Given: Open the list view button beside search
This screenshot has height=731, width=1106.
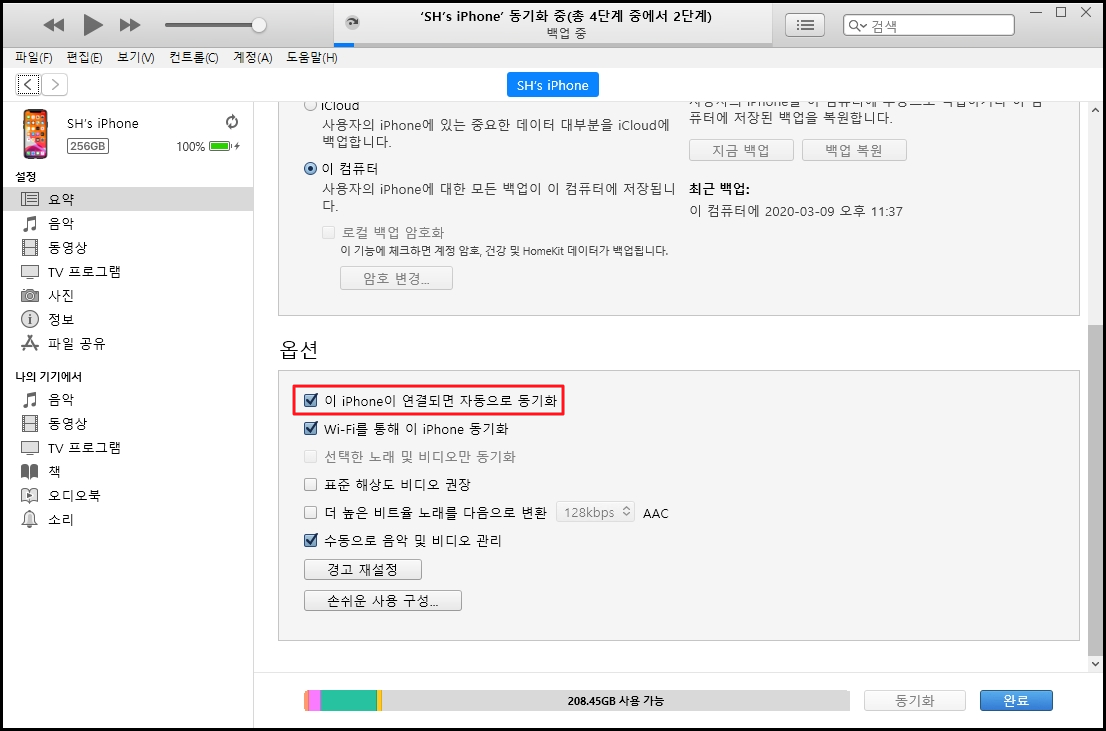Looking at the screenshot, I should point(805,25).
